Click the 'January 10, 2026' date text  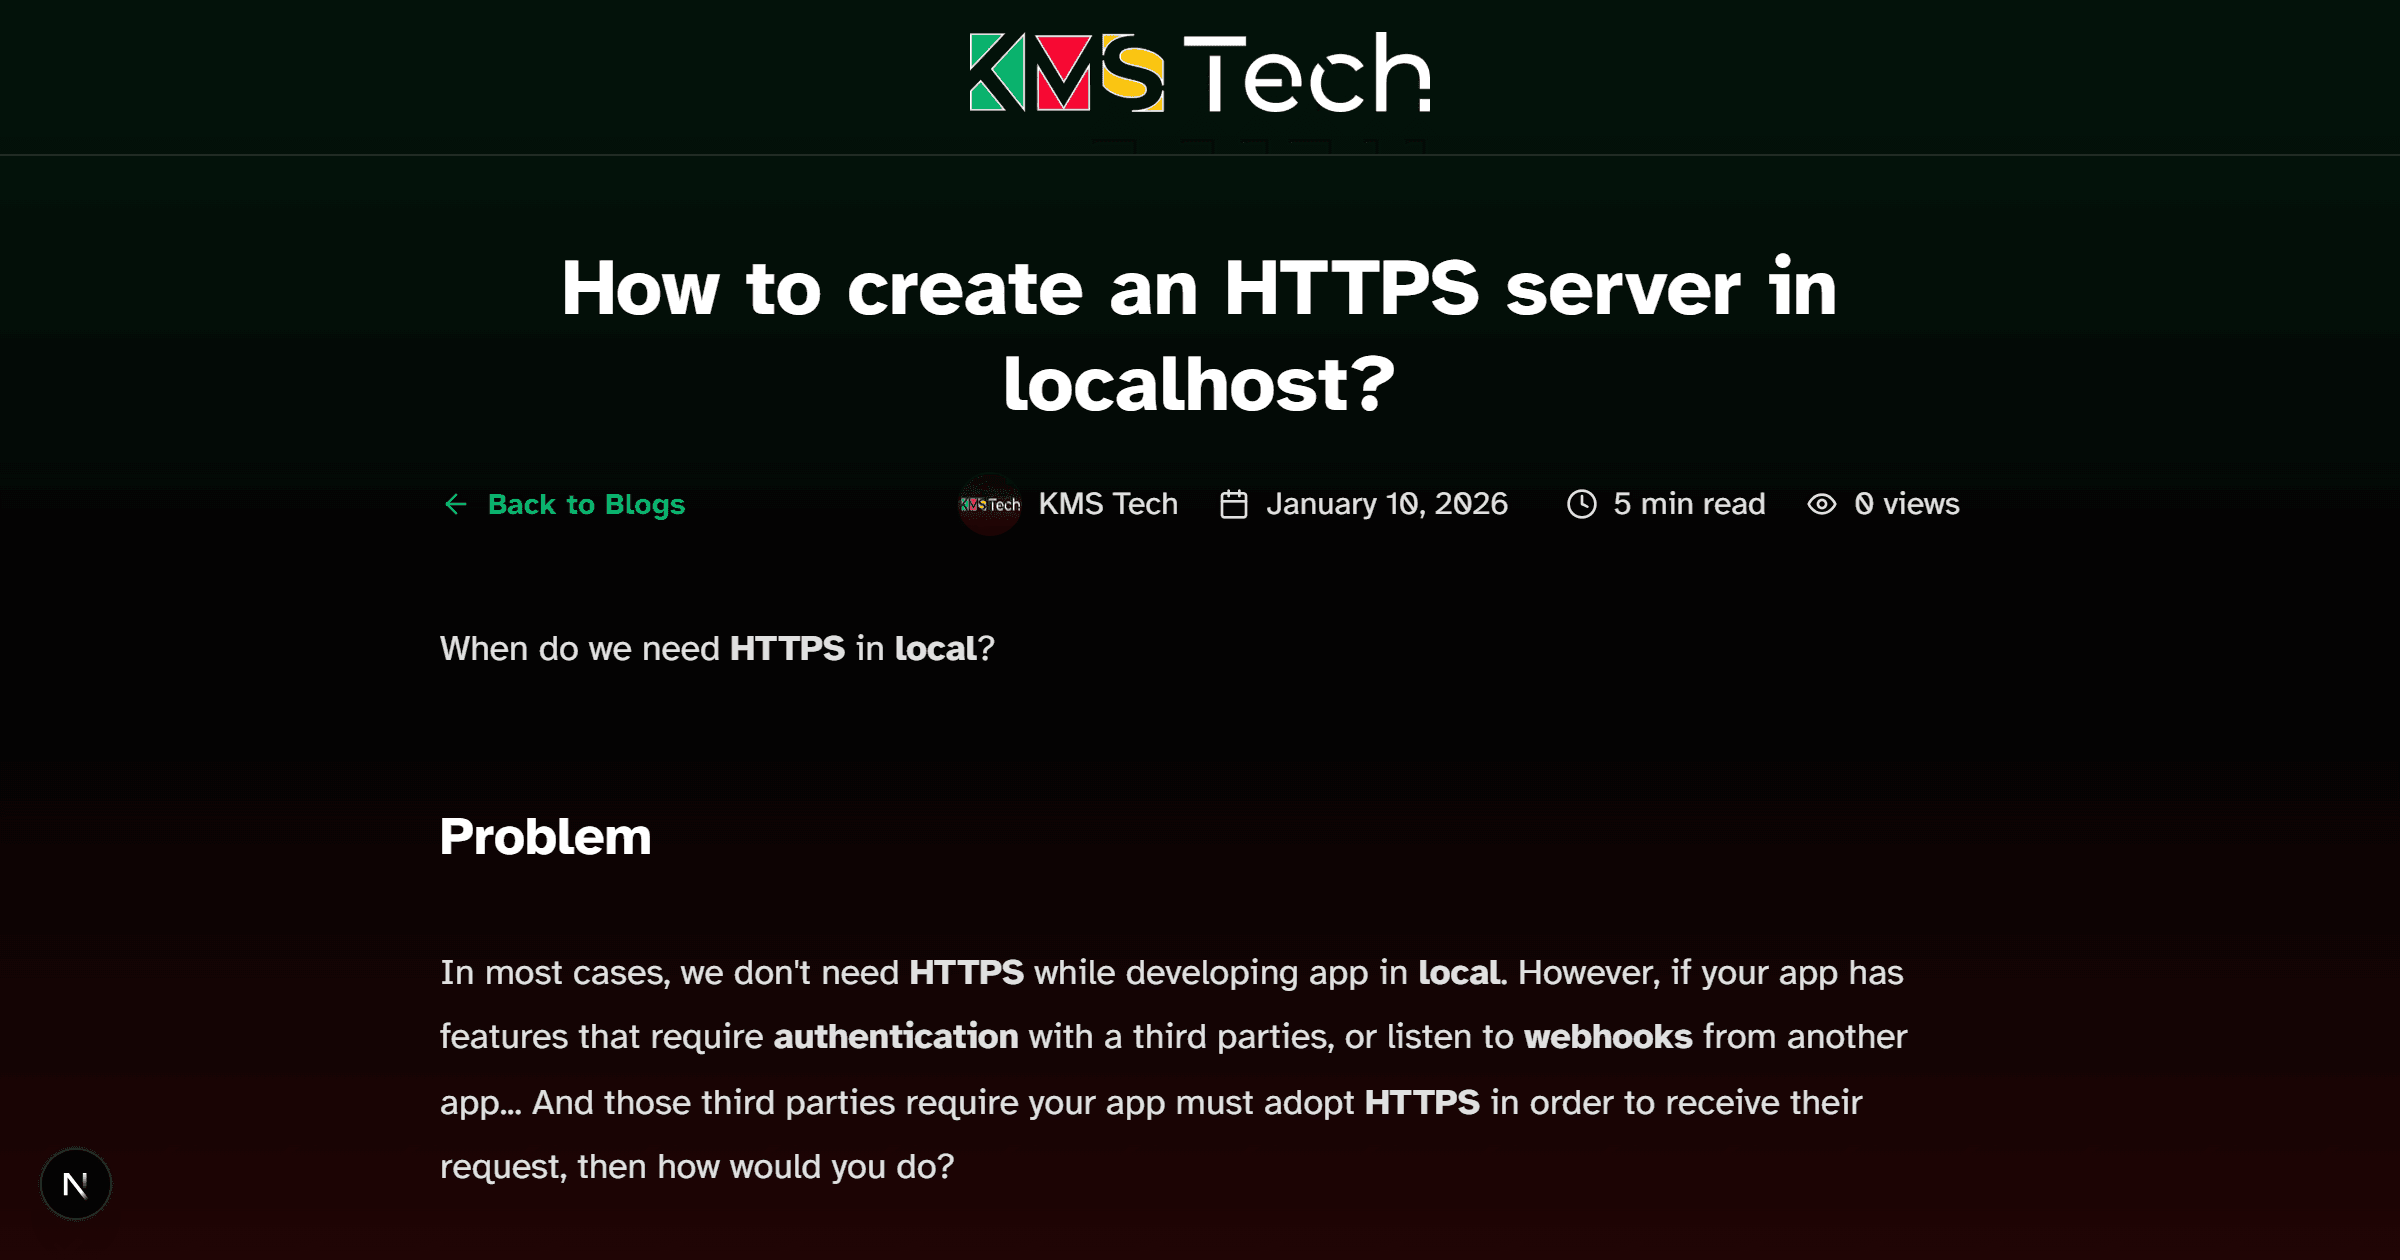tap(1386, 504)
